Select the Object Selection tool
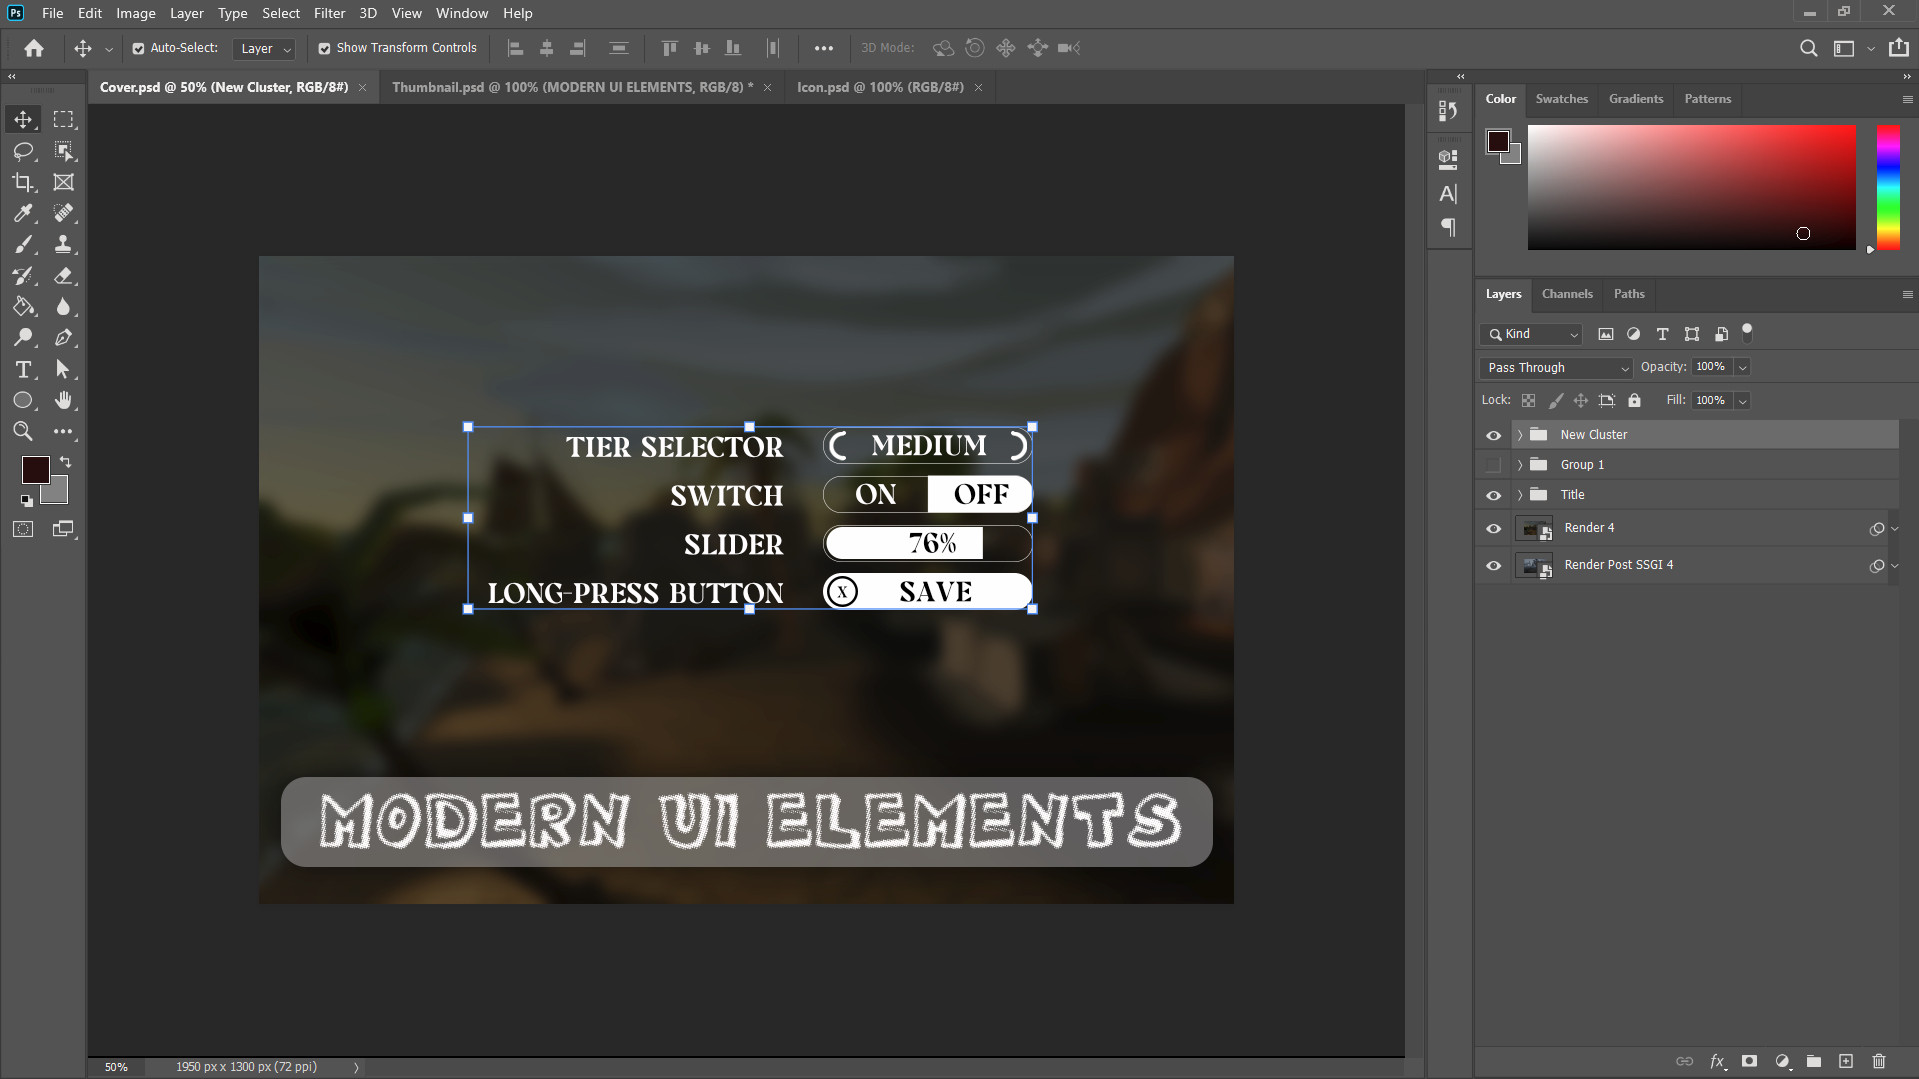 click(x=64, y=151)
